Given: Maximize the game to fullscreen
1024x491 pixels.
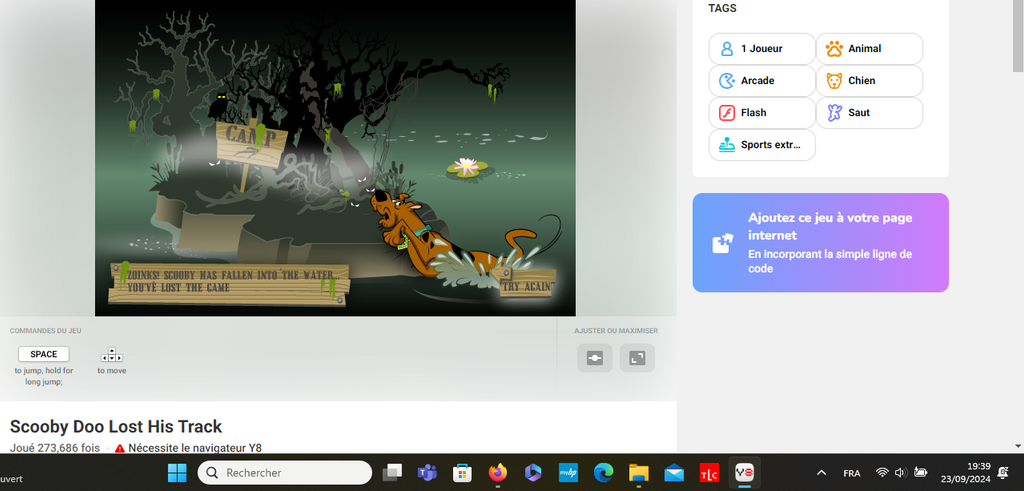Looking at the screenshot, I should (637, 358).
